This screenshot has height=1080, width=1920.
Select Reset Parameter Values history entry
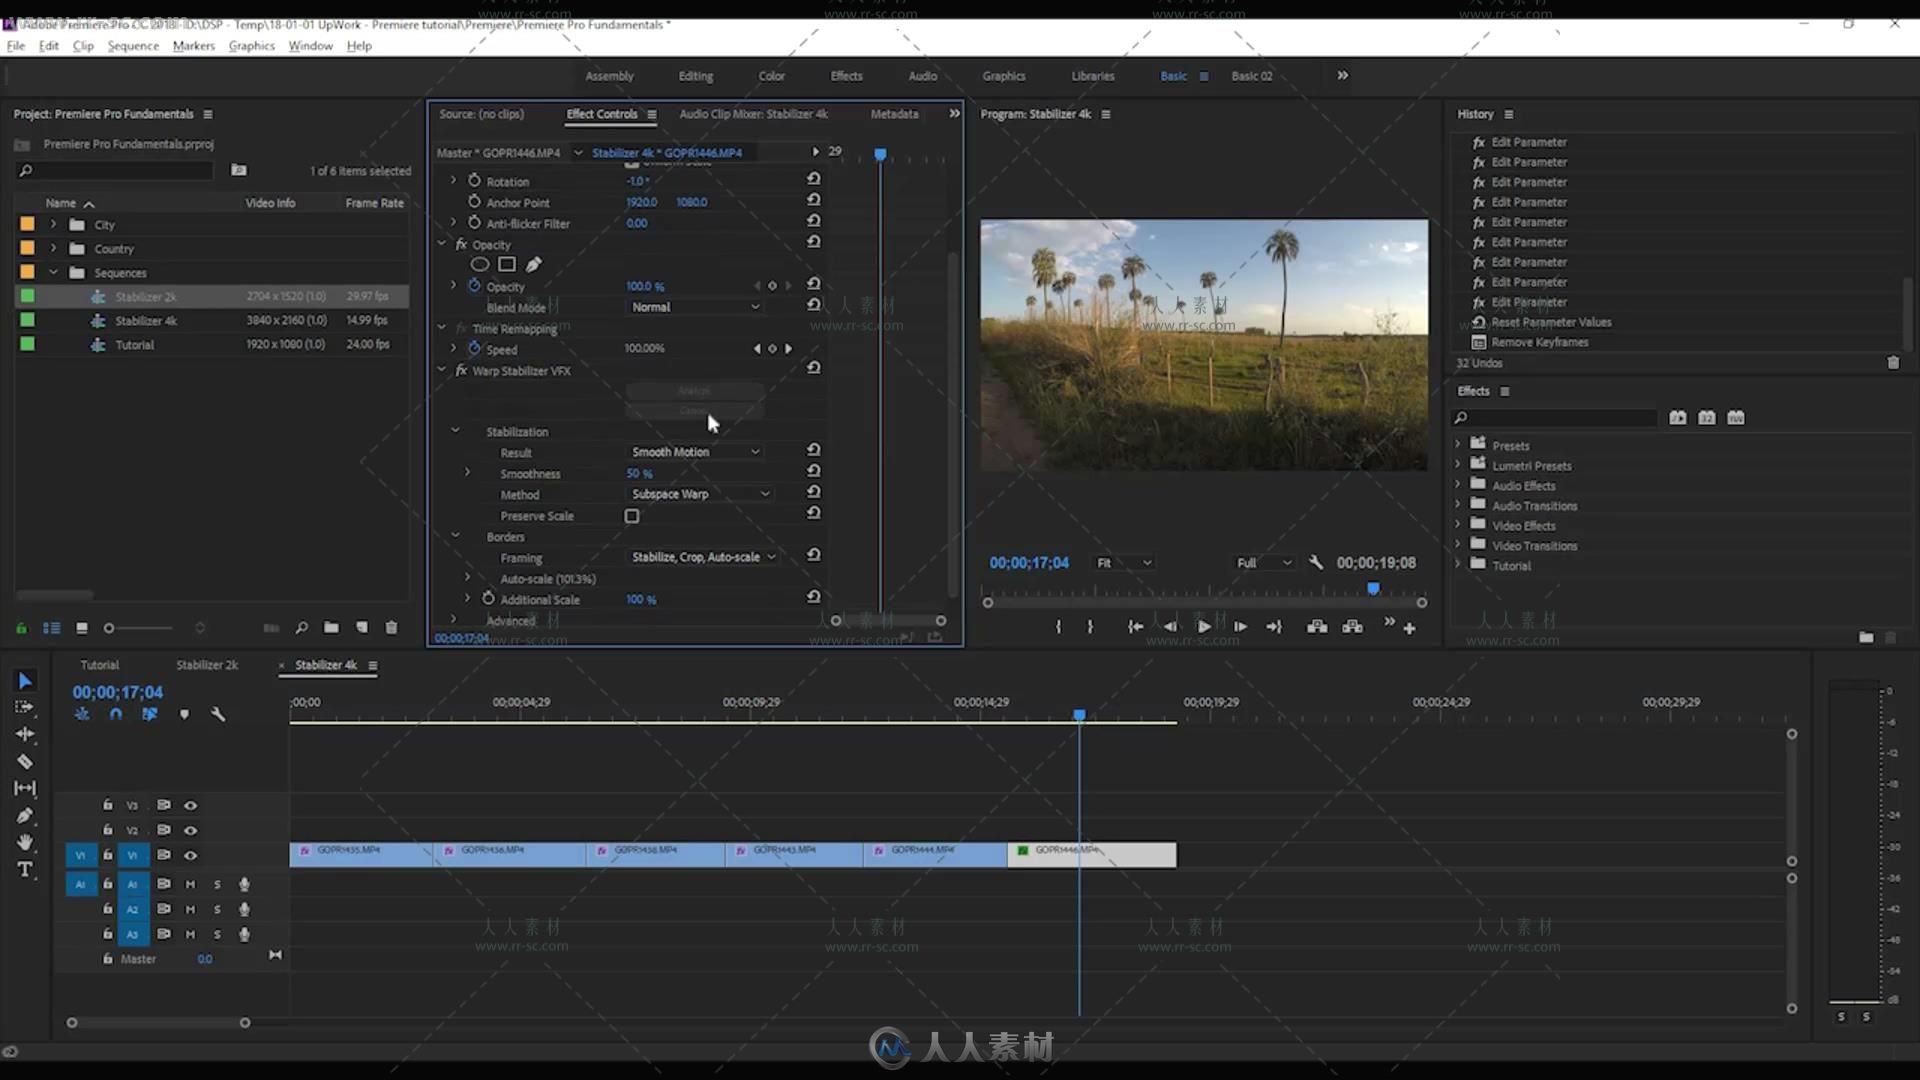[1551, 322]
